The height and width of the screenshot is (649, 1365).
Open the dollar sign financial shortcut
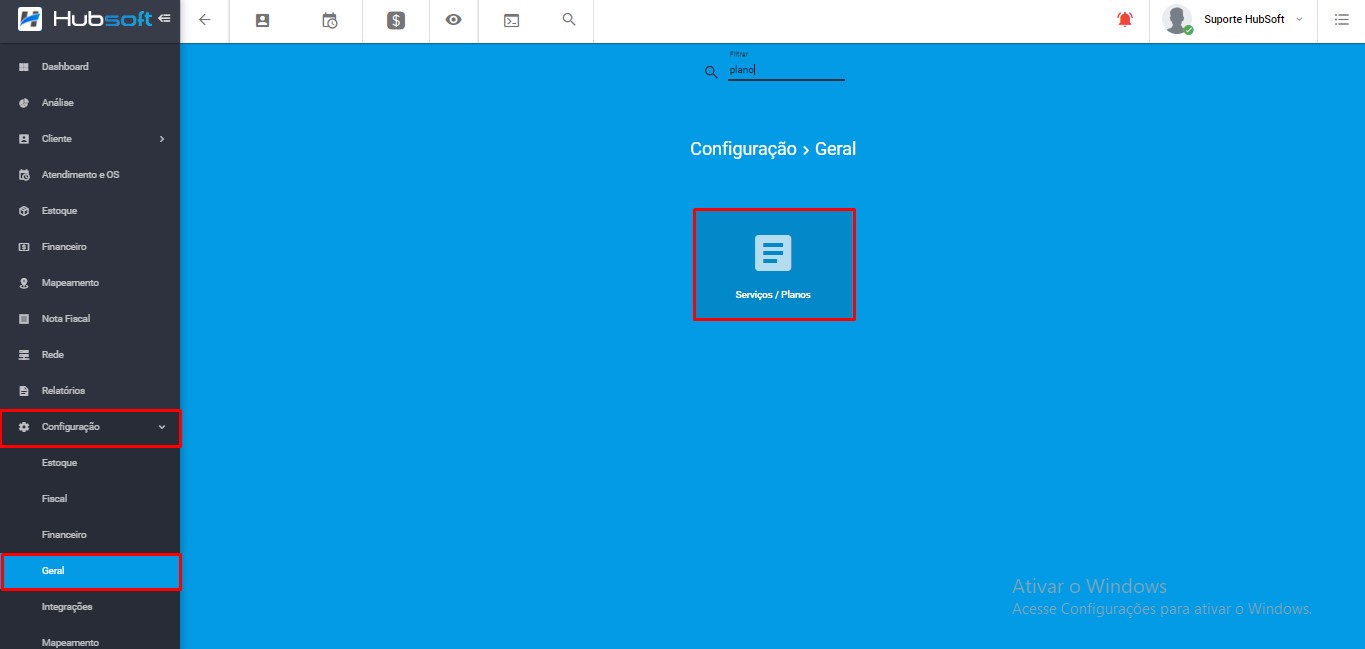coord(396,20)
